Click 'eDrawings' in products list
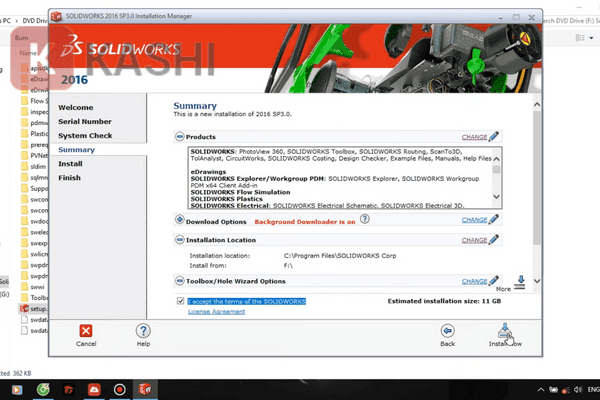Screen dimensions: 600x400 click(208, 172)
